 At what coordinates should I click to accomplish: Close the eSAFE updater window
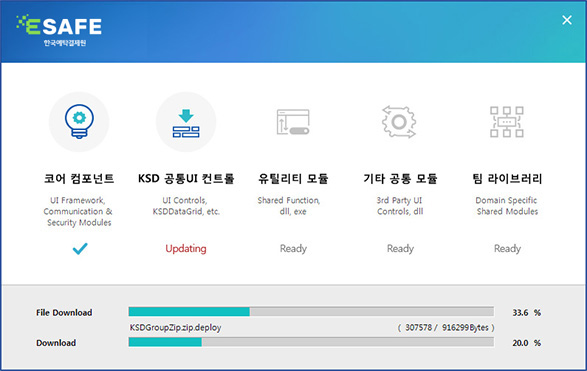coord(567,20)
